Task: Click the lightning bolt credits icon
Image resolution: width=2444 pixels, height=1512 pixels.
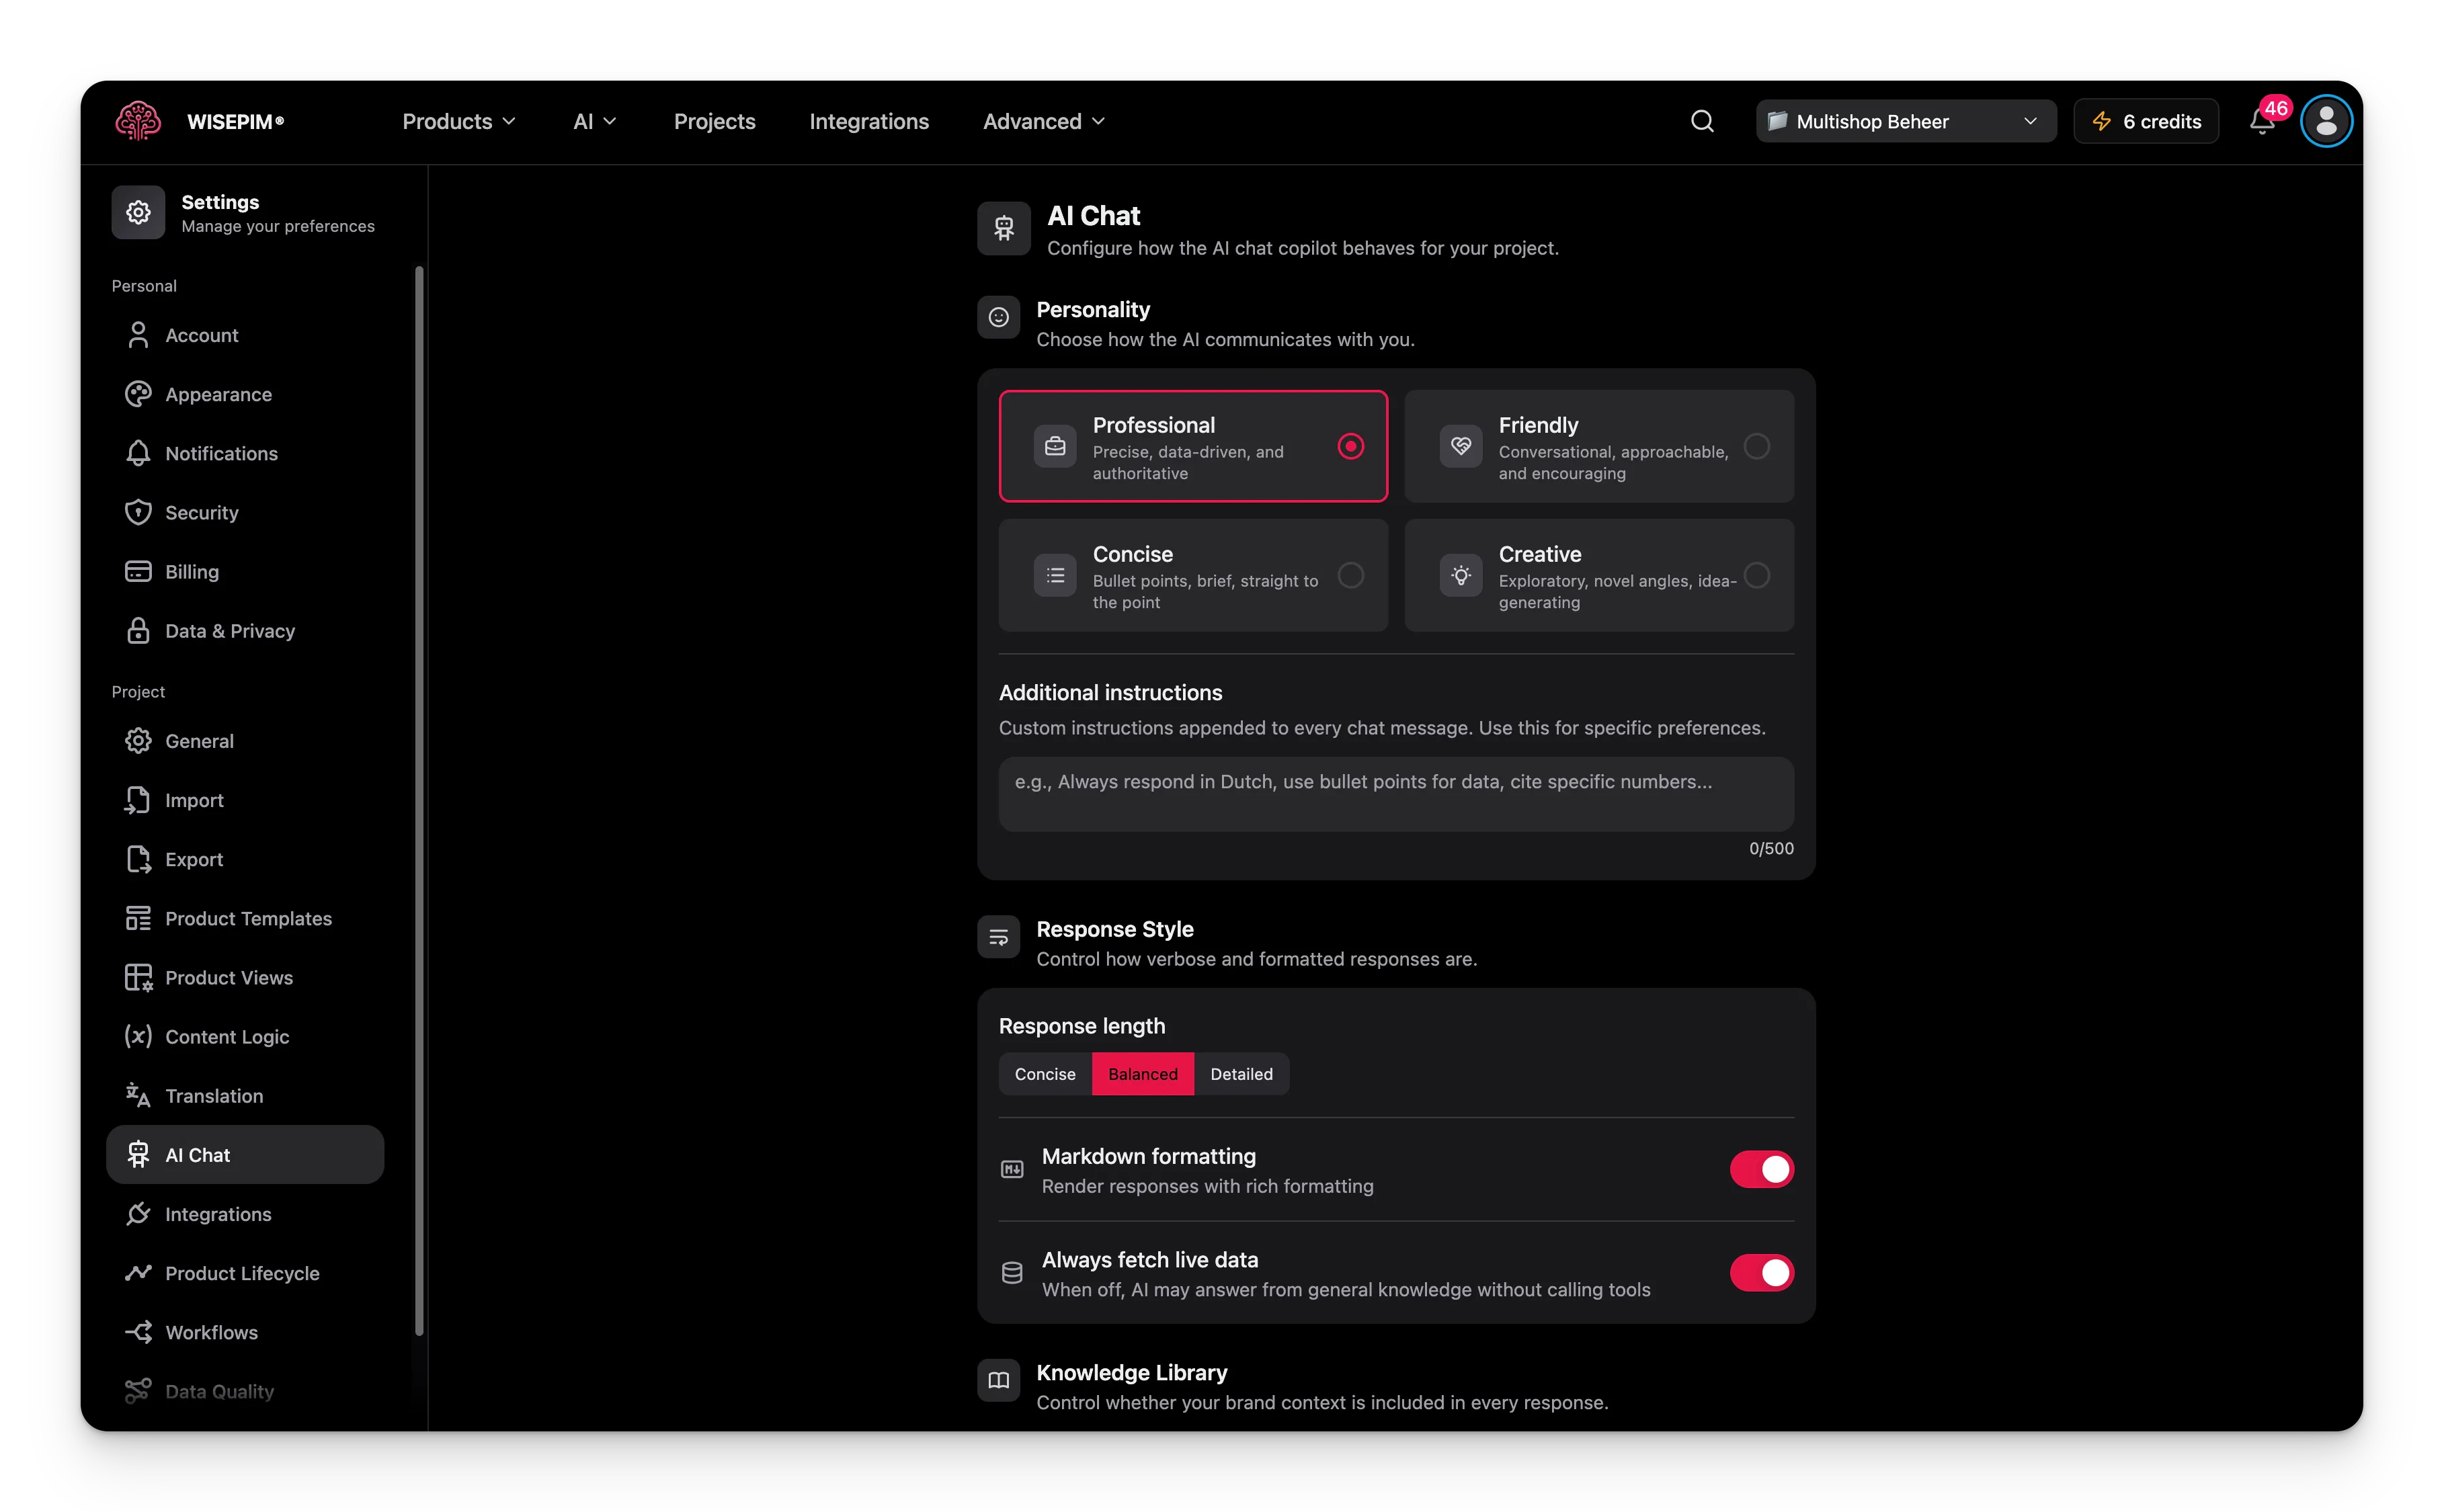Action: pos(2102,121)
